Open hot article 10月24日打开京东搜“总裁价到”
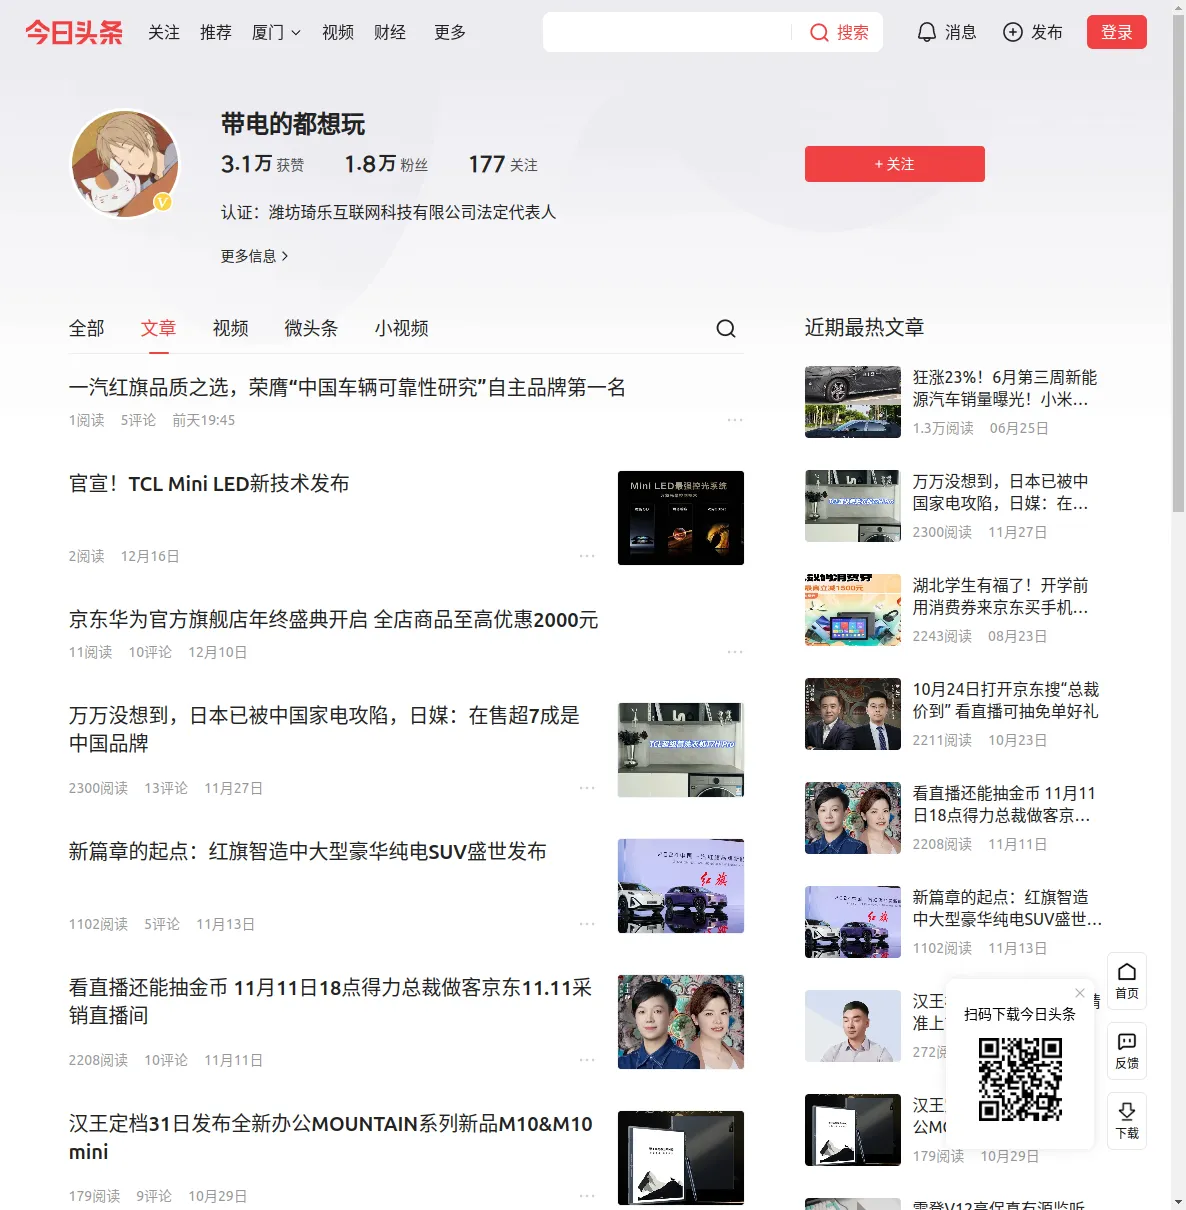The height and width of the screenshot is (1210, 1186). 1006,700
